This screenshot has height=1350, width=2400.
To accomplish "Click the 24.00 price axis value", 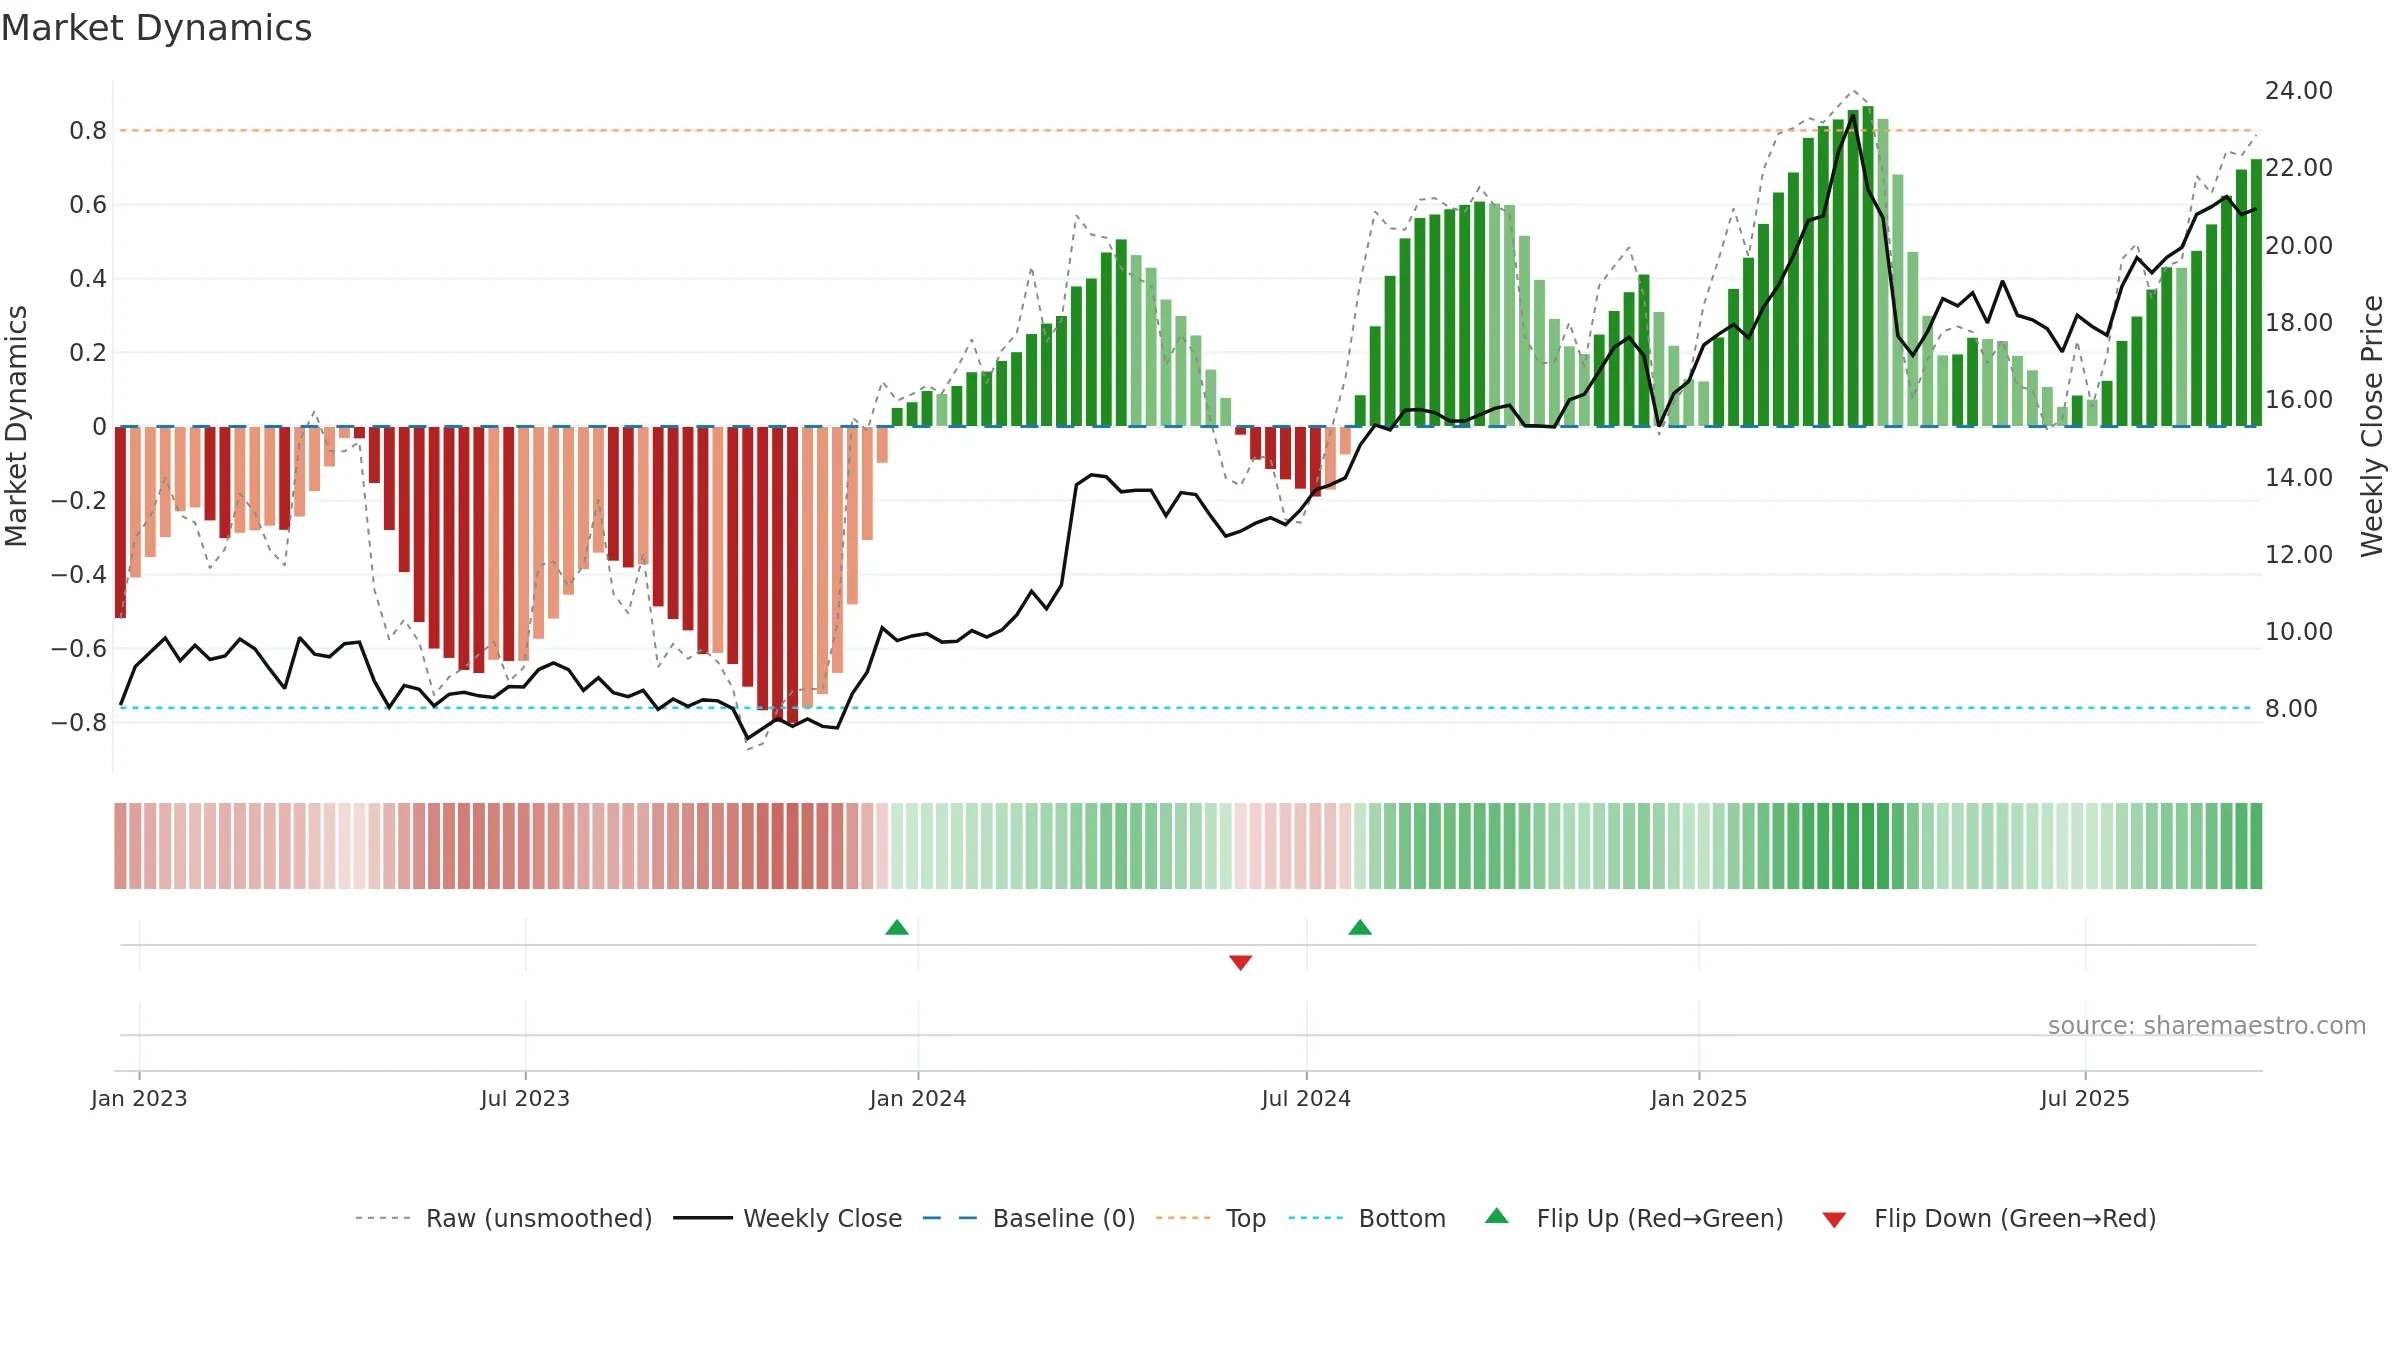I will (2299, 91).
